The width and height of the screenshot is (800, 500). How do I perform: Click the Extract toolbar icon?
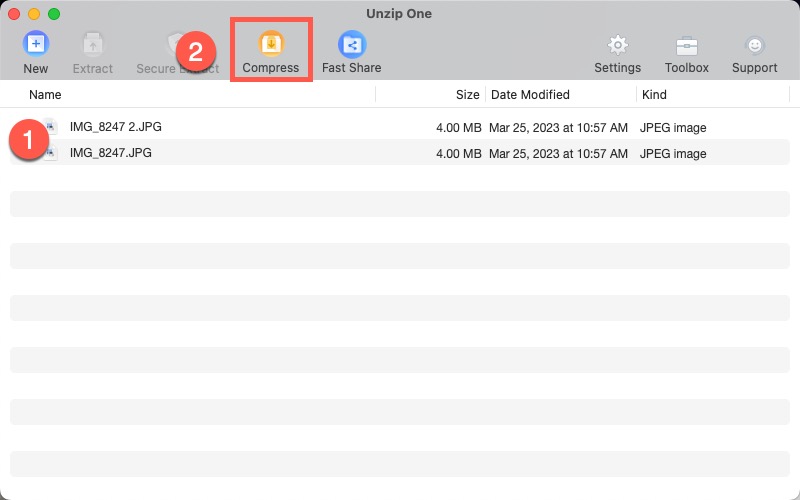click(x=93, y=45)
